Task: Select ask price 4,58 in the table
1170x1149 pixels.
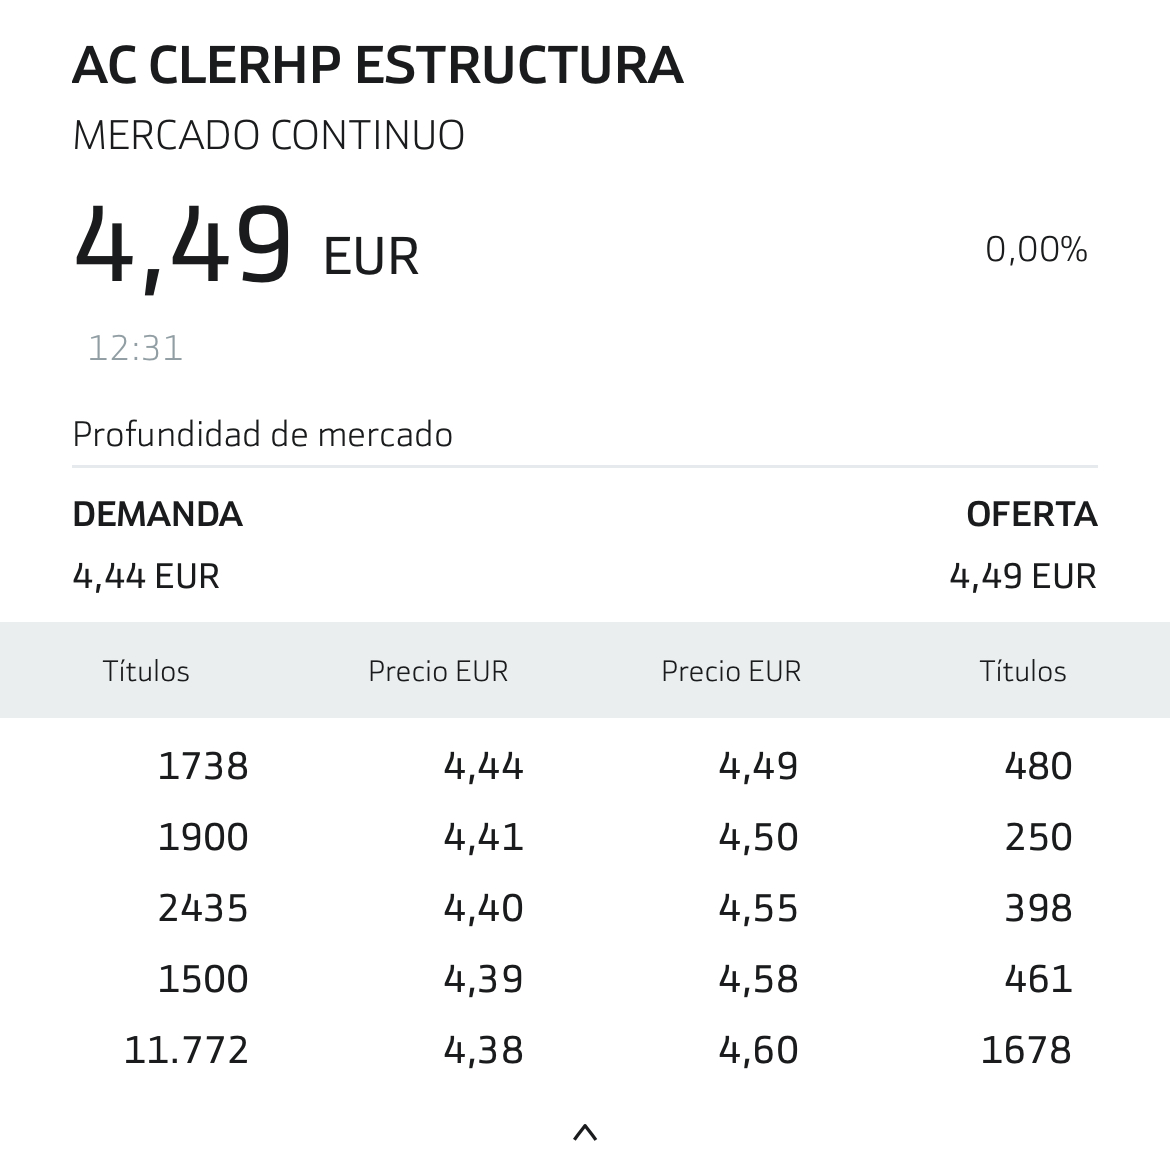Action: click(758, 979)
